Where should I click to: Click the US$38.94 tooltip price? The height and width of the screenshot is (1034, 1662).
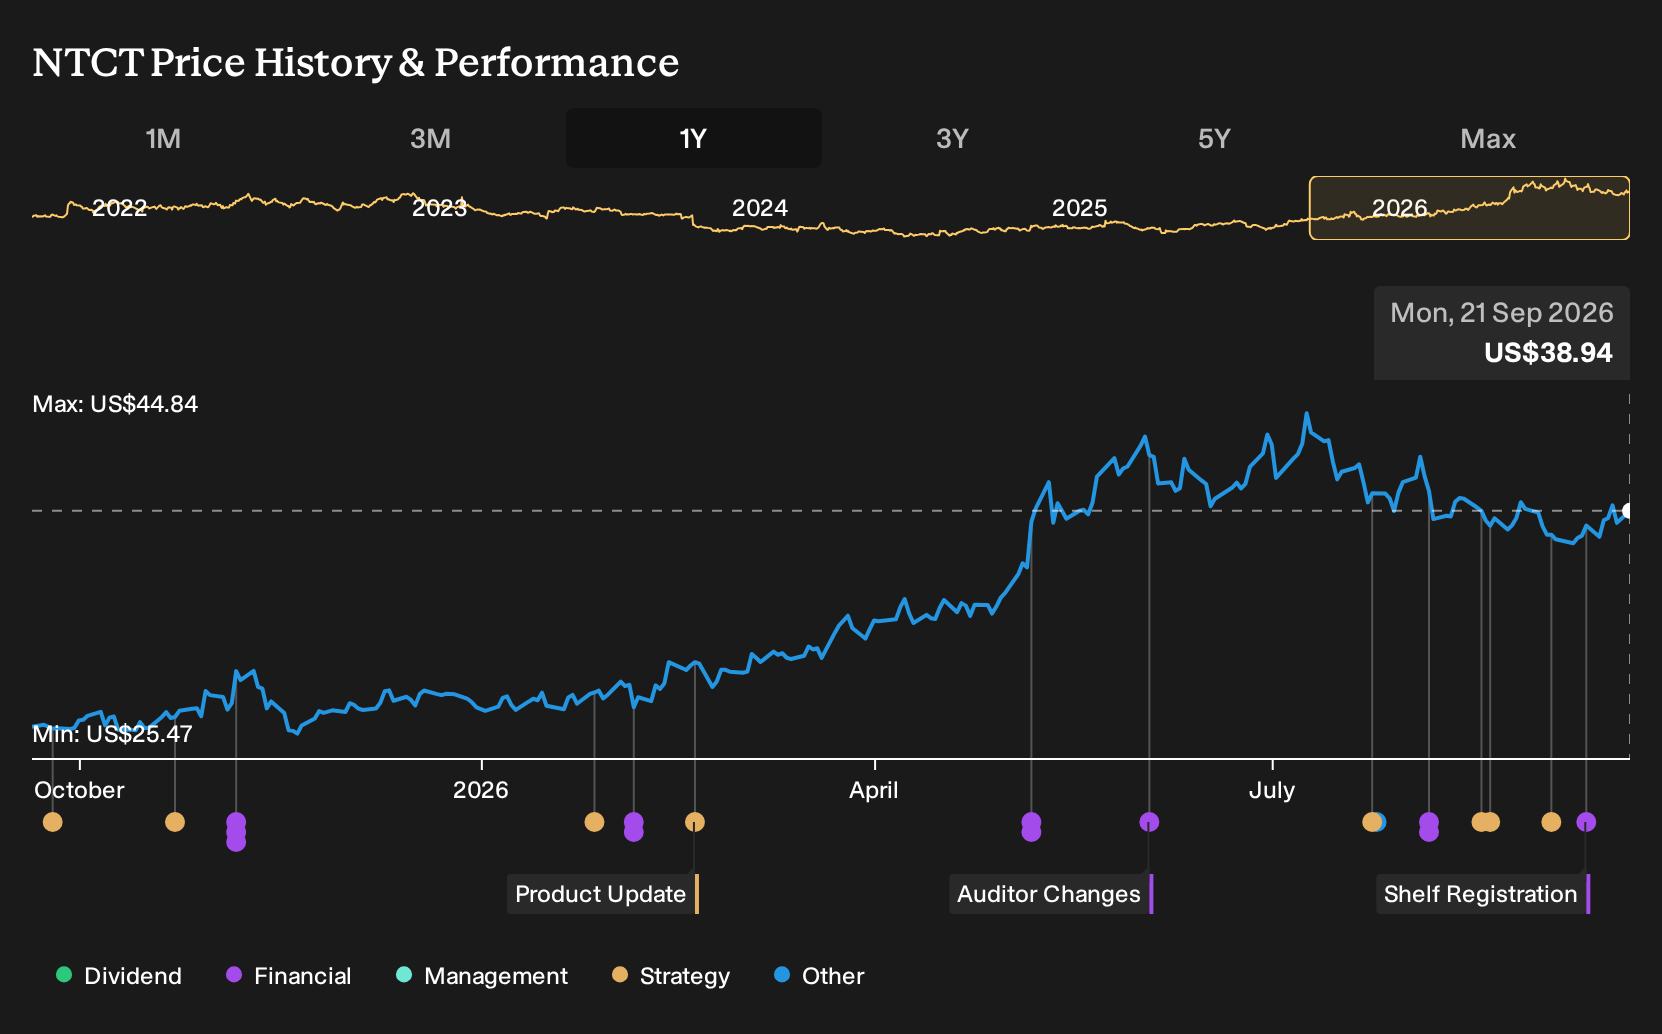(1548, 353)
